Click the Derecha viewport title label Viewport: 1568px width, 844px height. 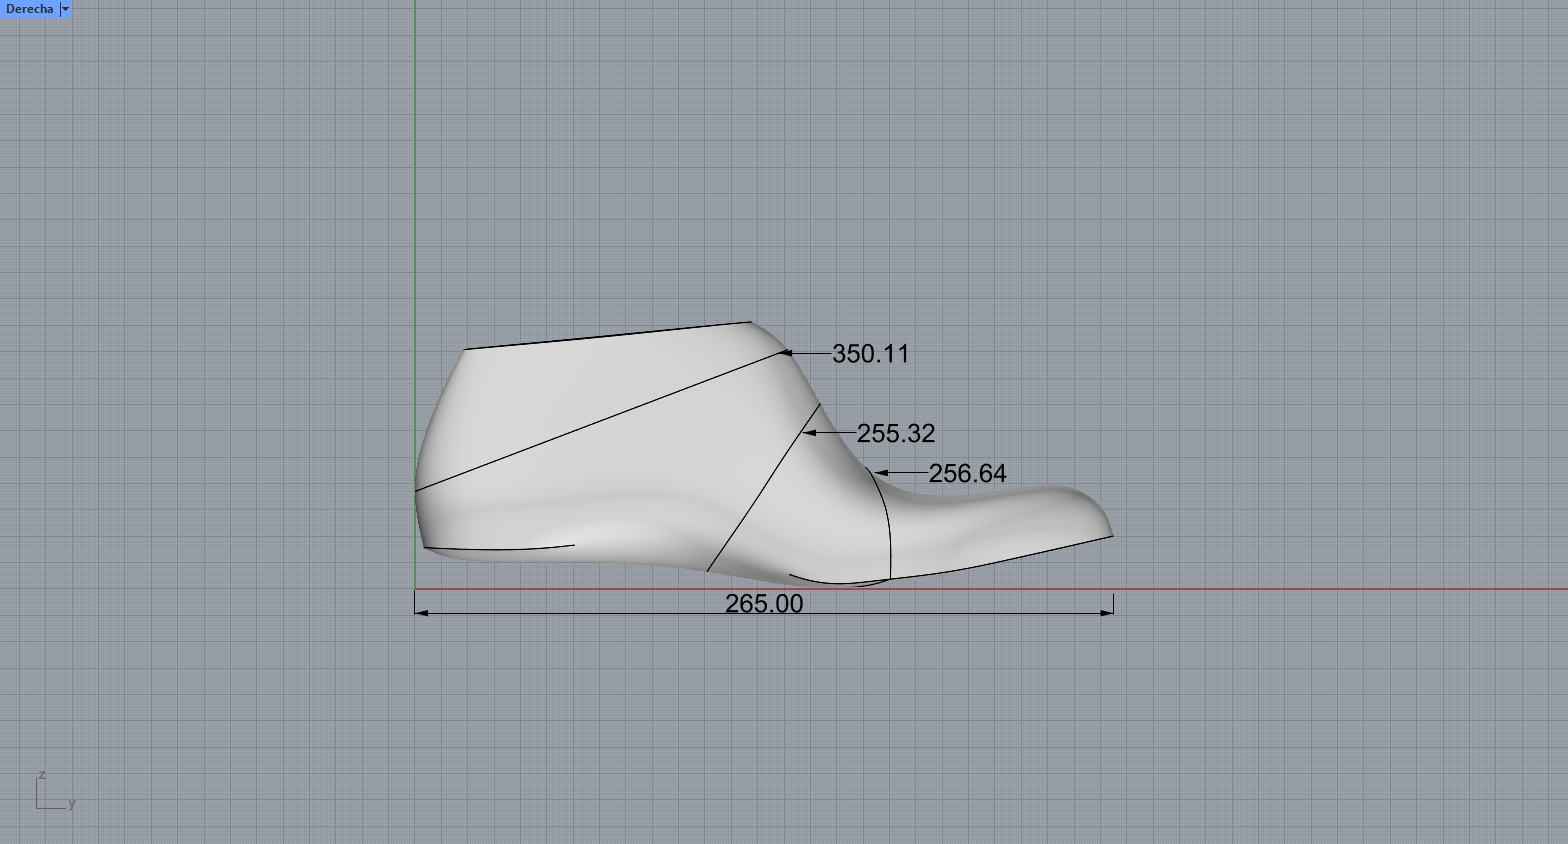pos(29,9)
